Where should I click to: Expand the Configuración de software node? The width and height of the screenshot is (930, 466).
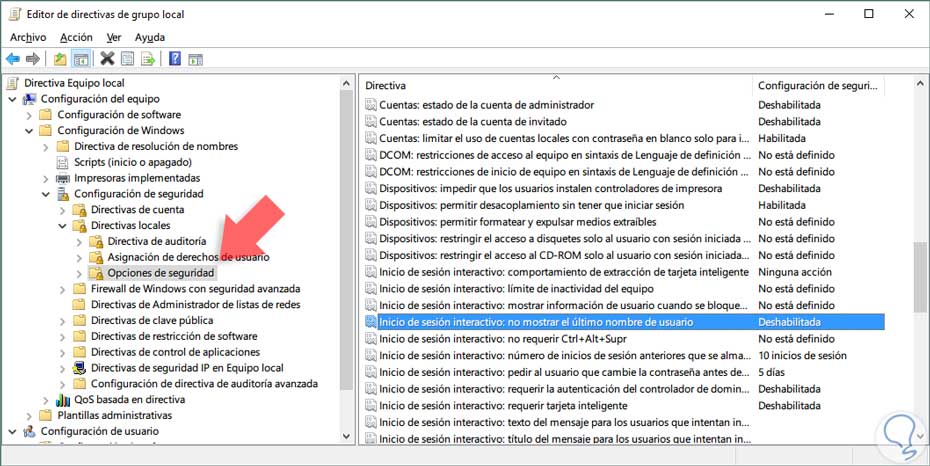click(x=29, y=115)
